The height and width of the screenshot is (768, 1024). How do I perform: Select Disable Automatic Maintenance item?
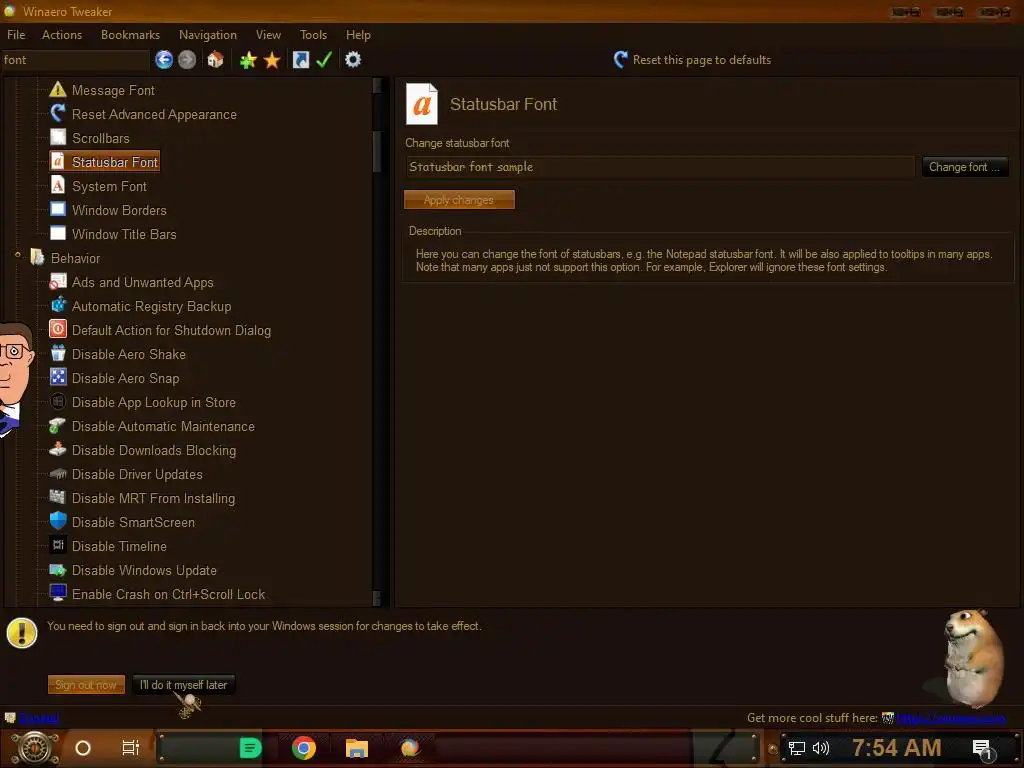[163, 426]
